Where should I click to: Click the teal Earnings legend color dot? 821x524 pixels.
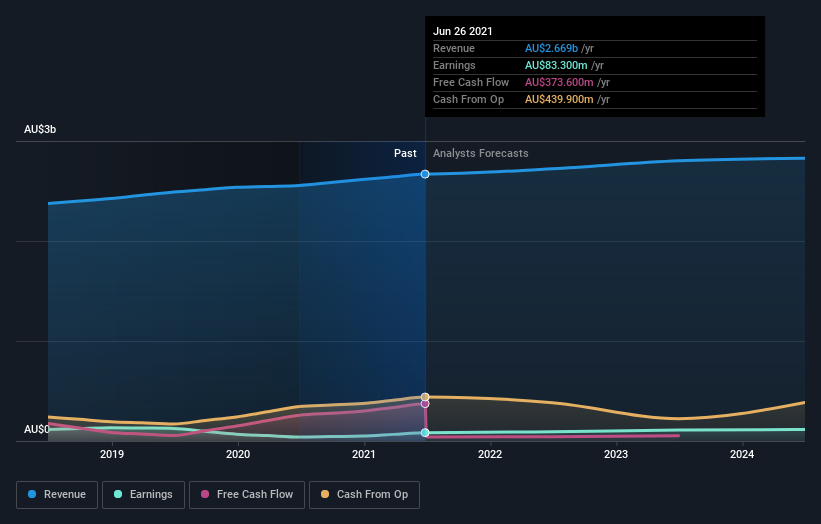pos(118,494)
